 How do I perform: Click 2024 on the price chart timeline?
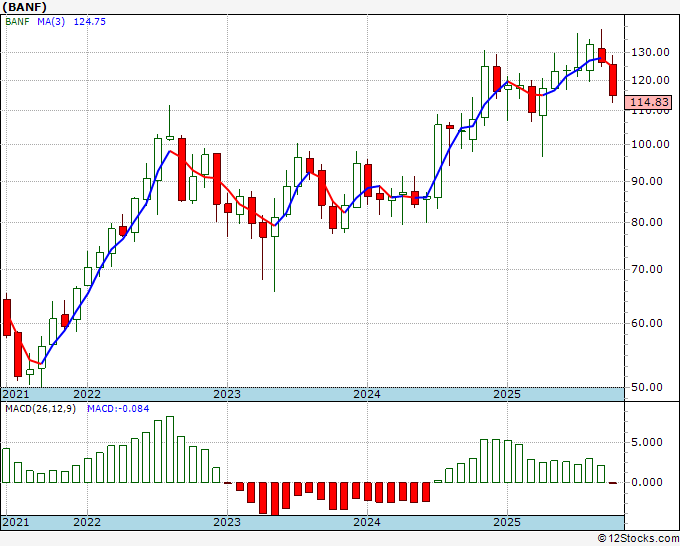[x=367, y=394]
